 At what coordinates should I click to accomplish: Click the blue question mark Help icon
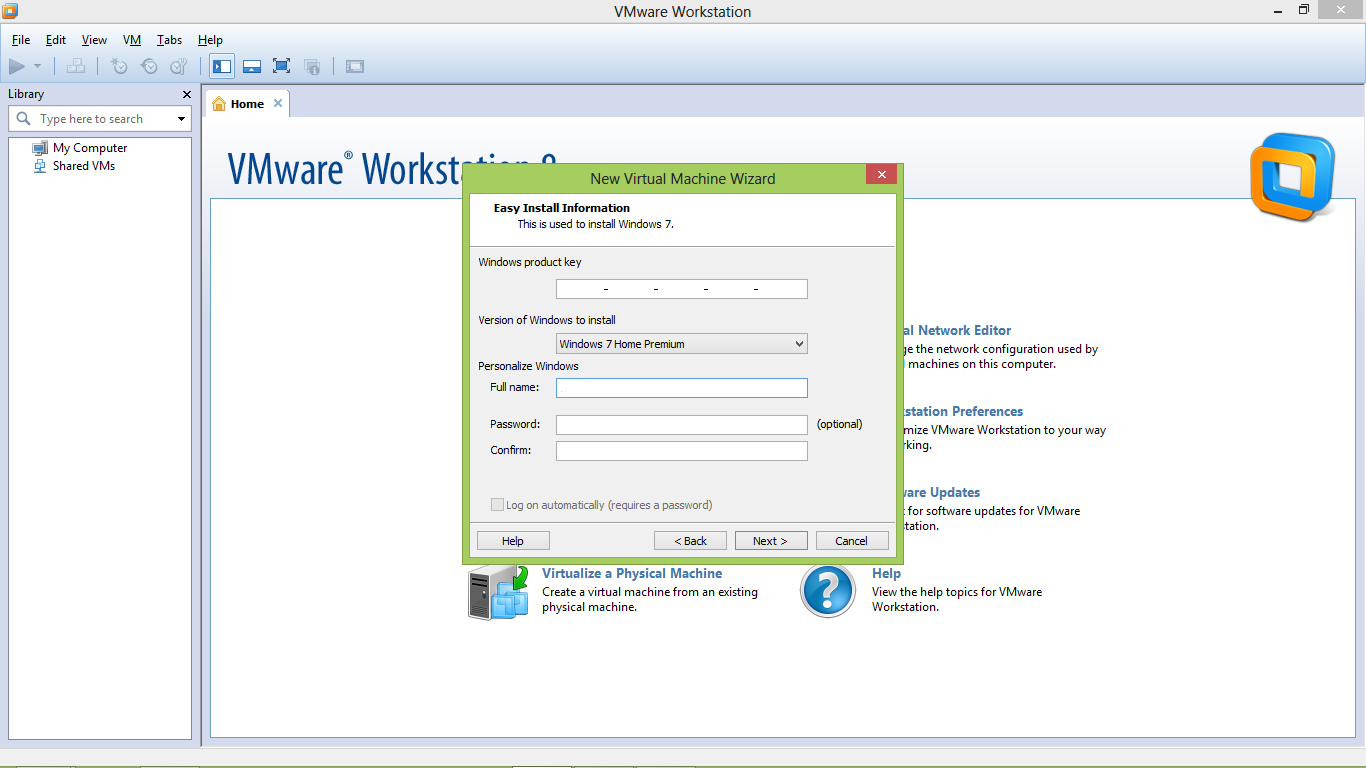pyautogui.click(x=828, y=591)
